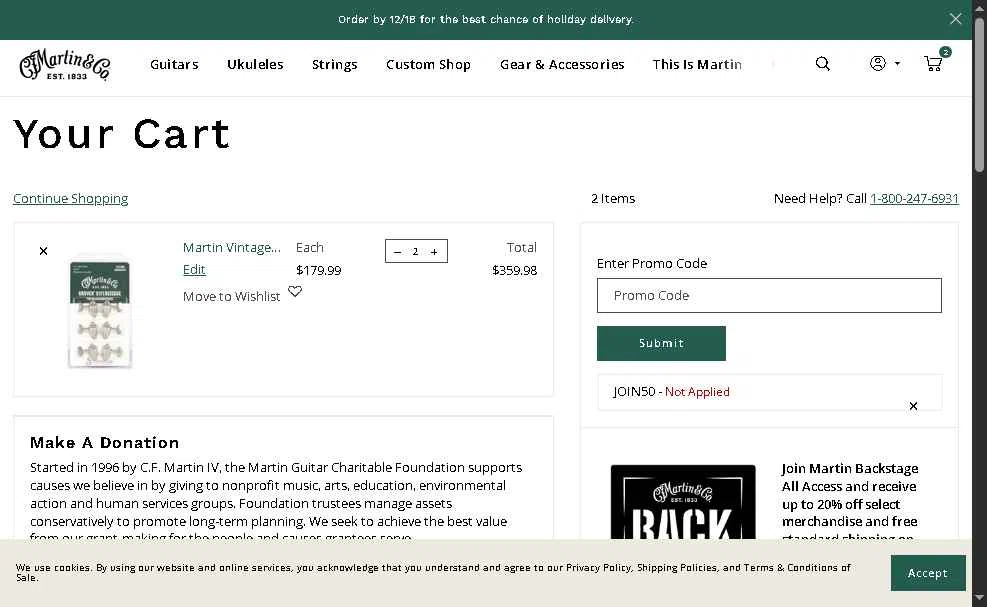Open the This Is Martin menu
987x607 pixels.
(x=697, y=64)
